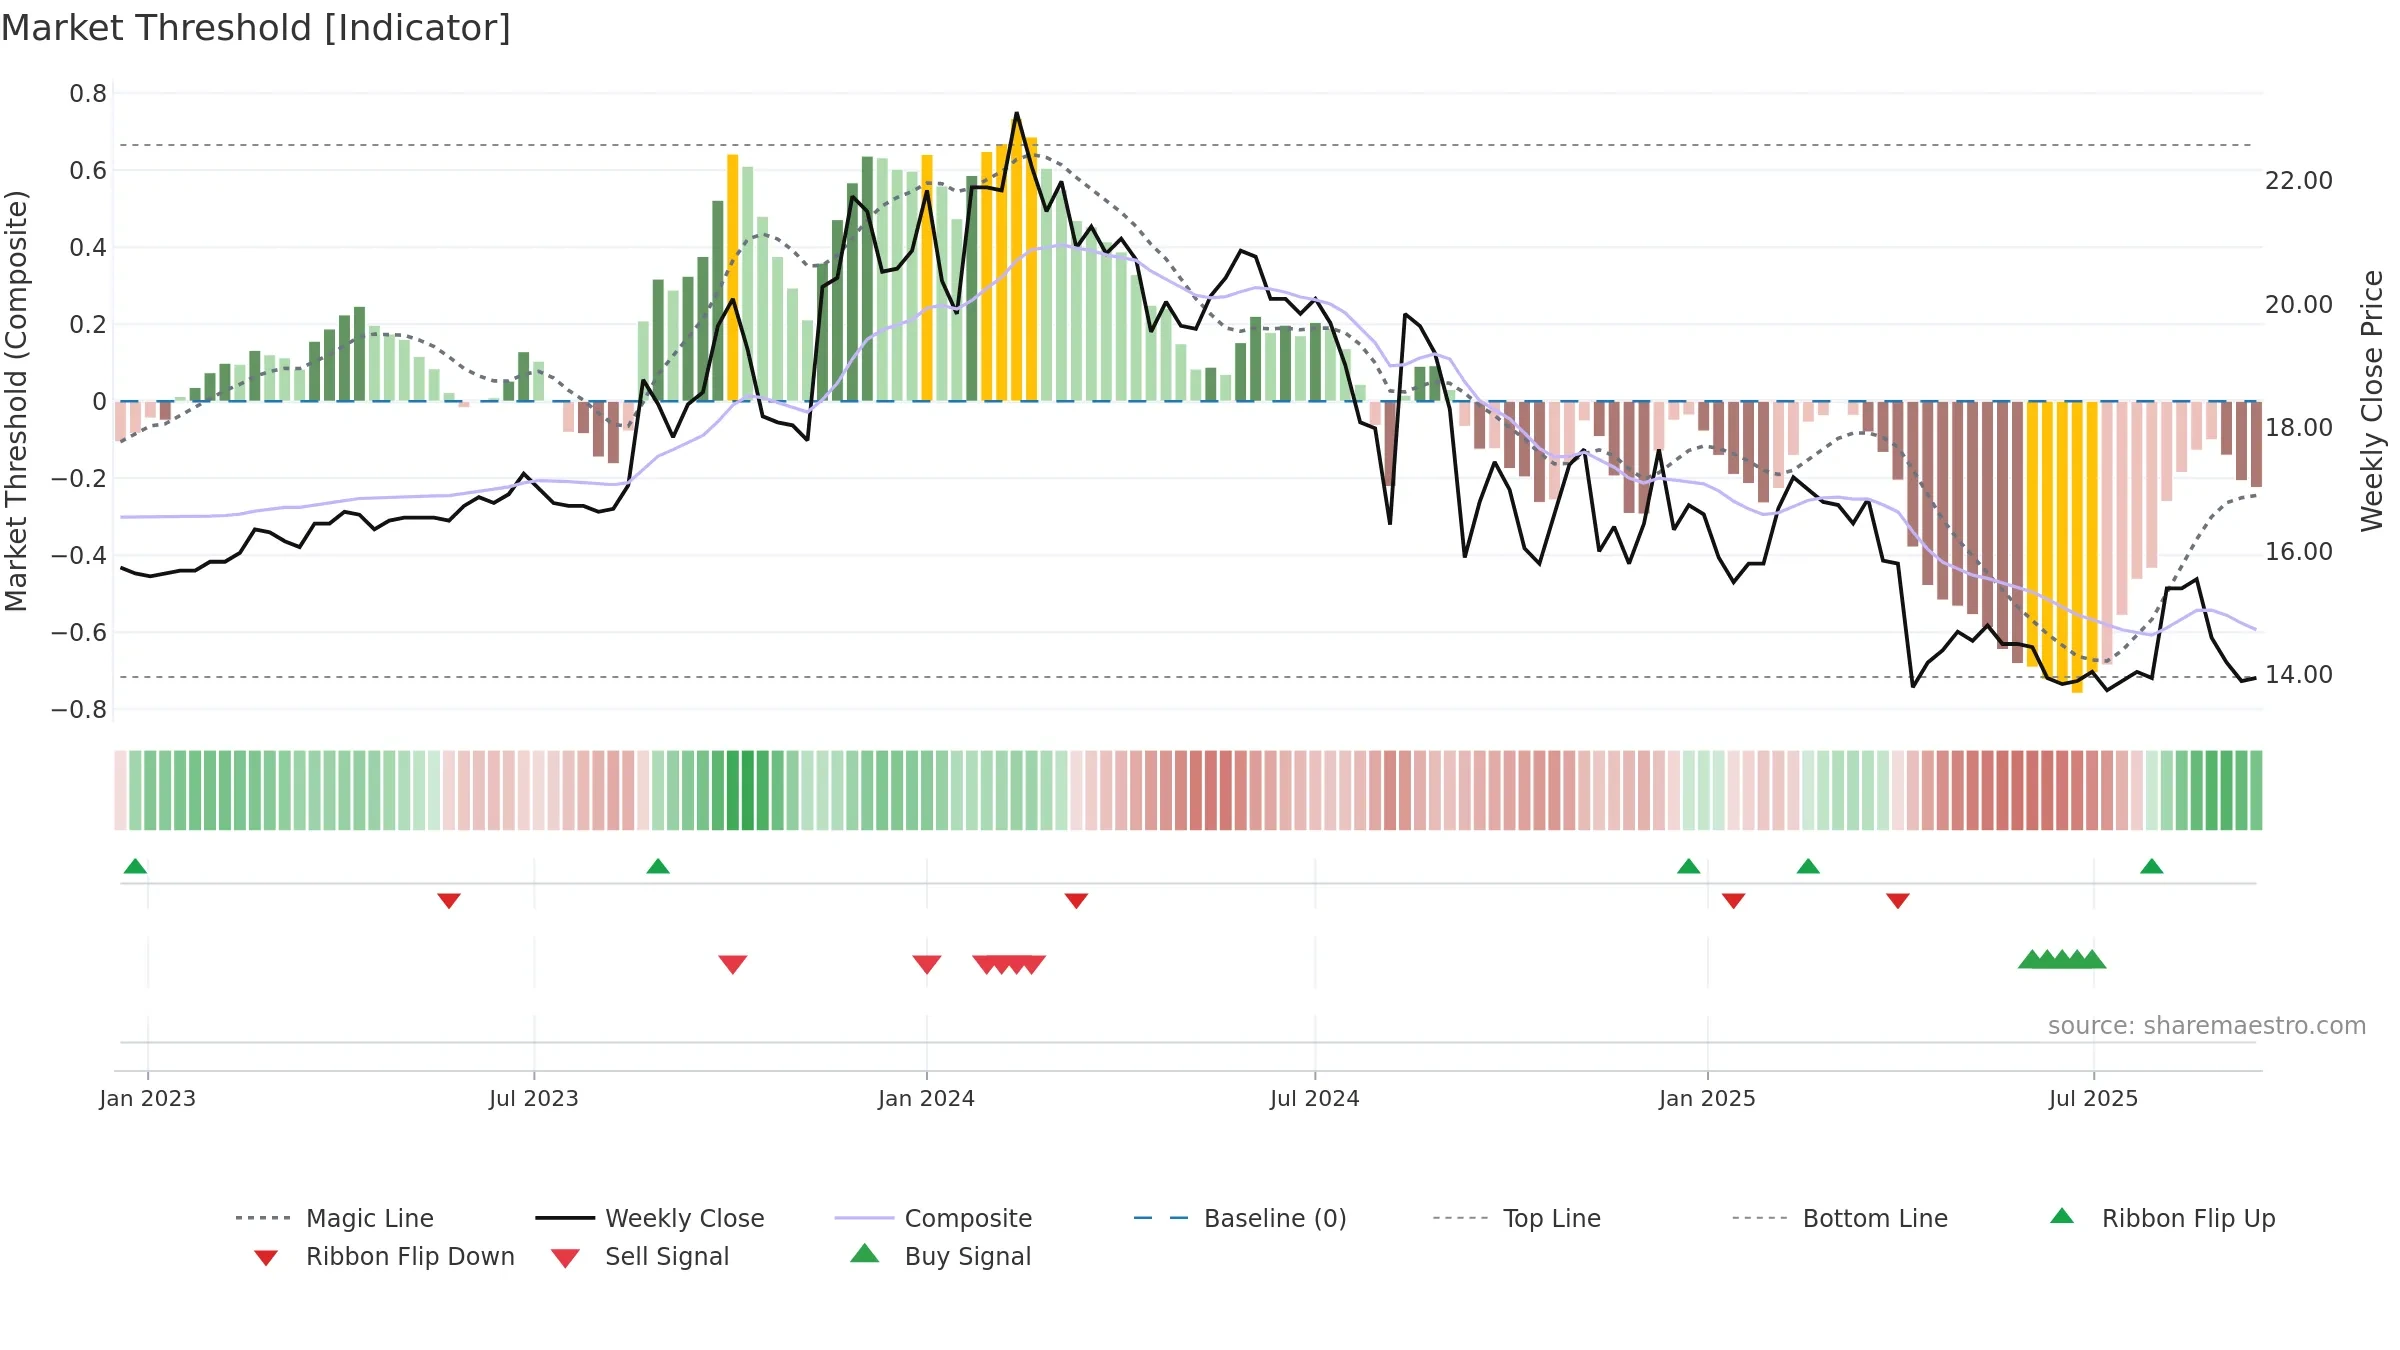Toggle Ribbon Flip Down legend entry
Image resolution: width=2400 pixels, height=1350 pixels.
pos(383,1256)
